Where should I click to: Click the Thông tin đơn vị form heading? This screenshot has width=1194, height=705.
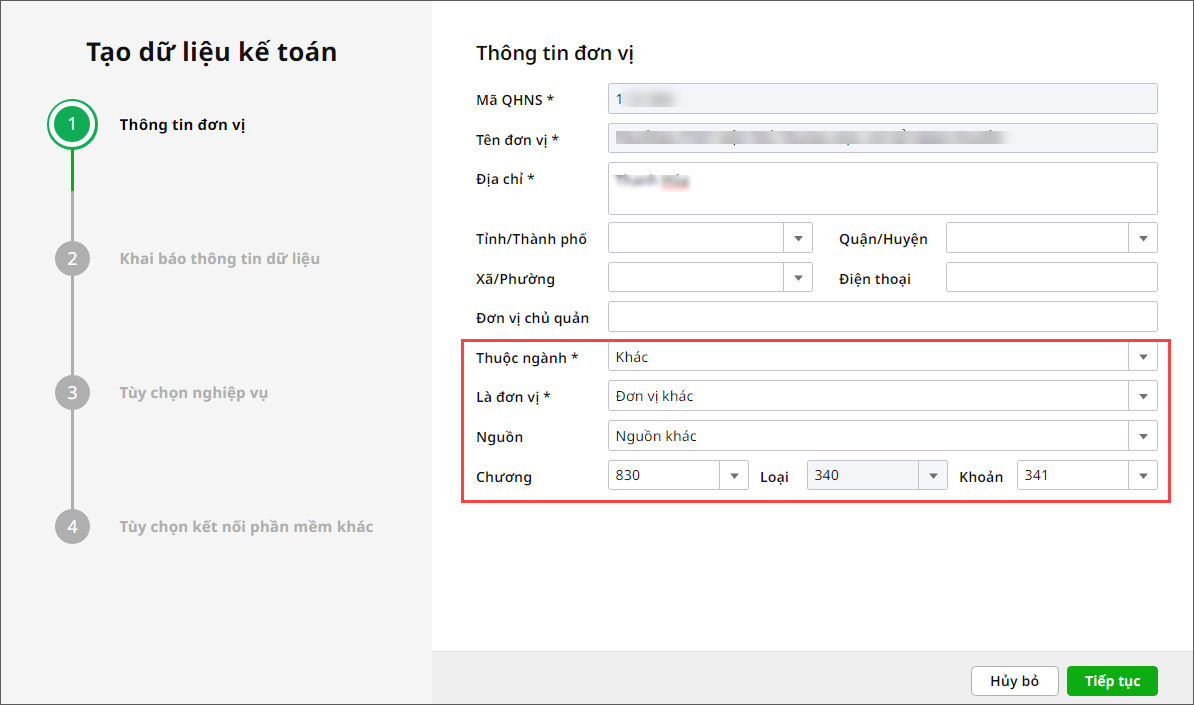pos(554,53)
